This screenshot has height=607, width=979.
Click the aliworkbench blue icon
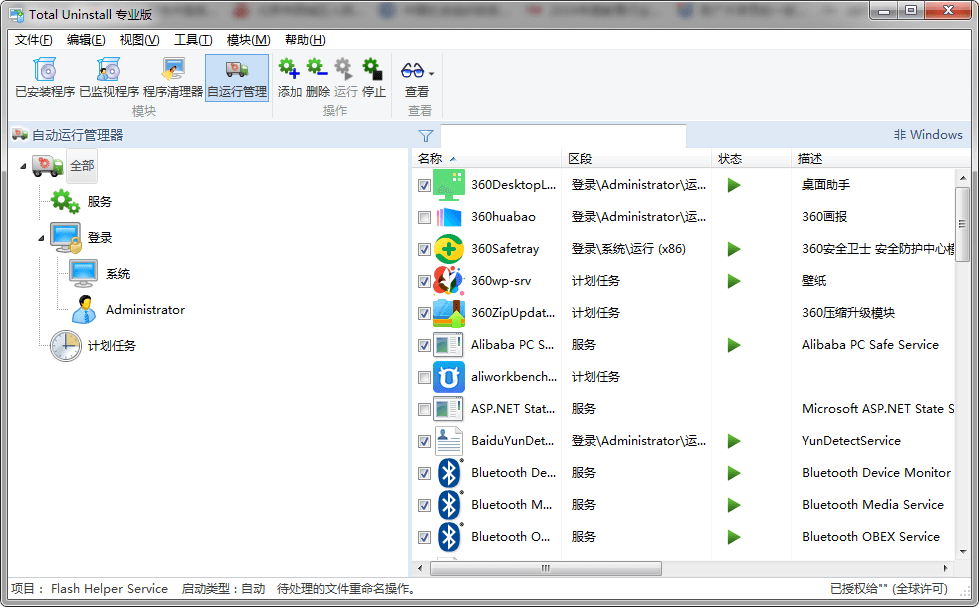coord(448,377)
